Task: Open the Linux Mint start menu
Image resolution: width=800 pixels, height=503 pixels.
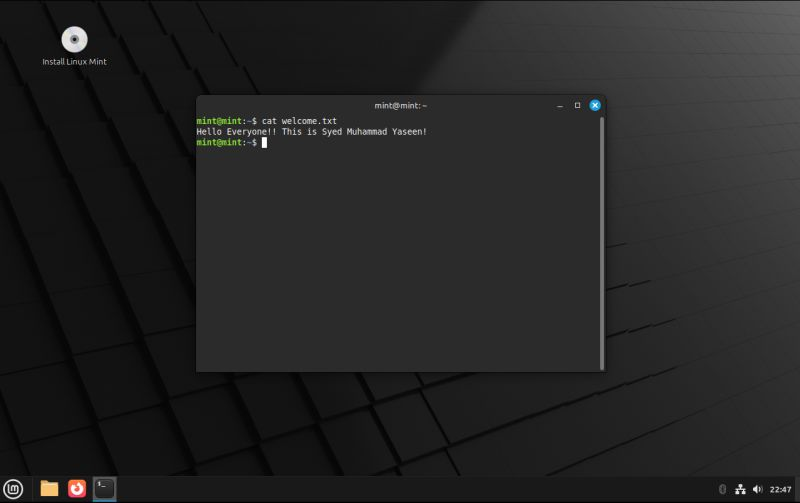Action: coord(13,489)
